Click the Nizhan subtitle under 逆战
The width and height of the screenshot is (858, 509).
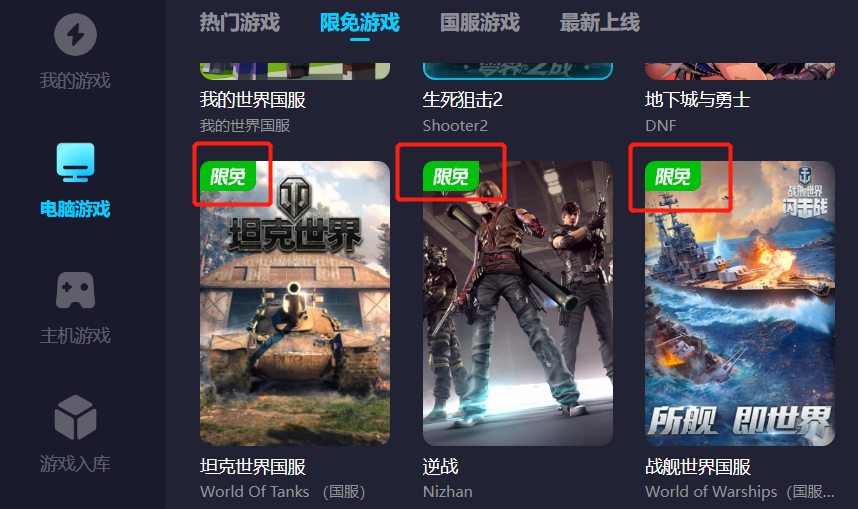click(448, 491)
